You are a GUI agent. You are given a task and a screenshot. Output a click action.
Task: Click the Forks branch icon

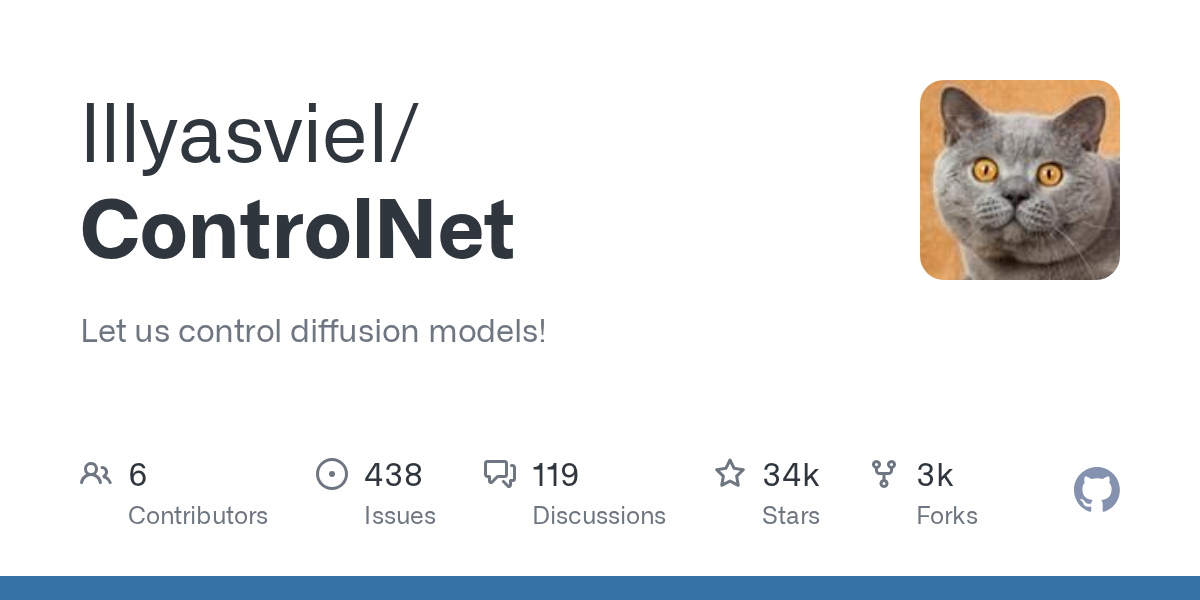pos(884,474)
